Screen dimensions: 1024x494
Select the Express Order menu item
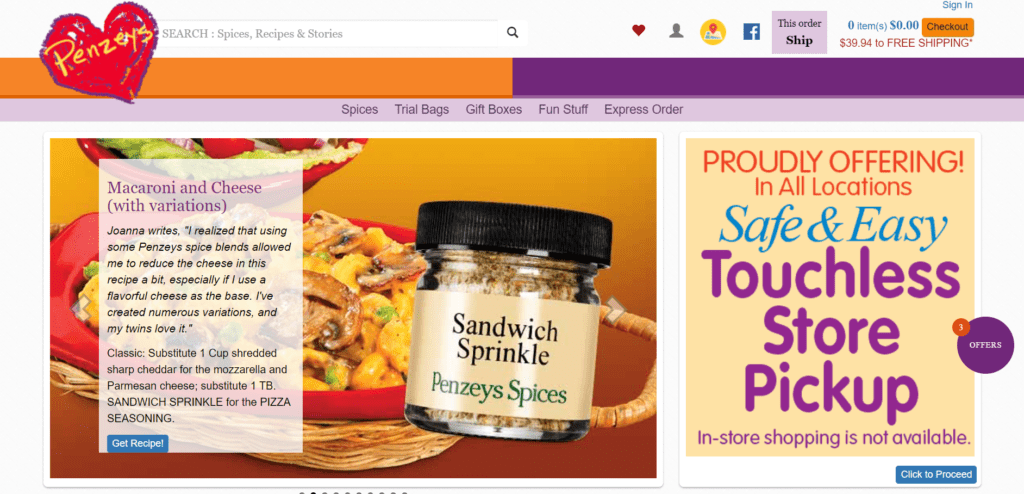pos(643,110)
